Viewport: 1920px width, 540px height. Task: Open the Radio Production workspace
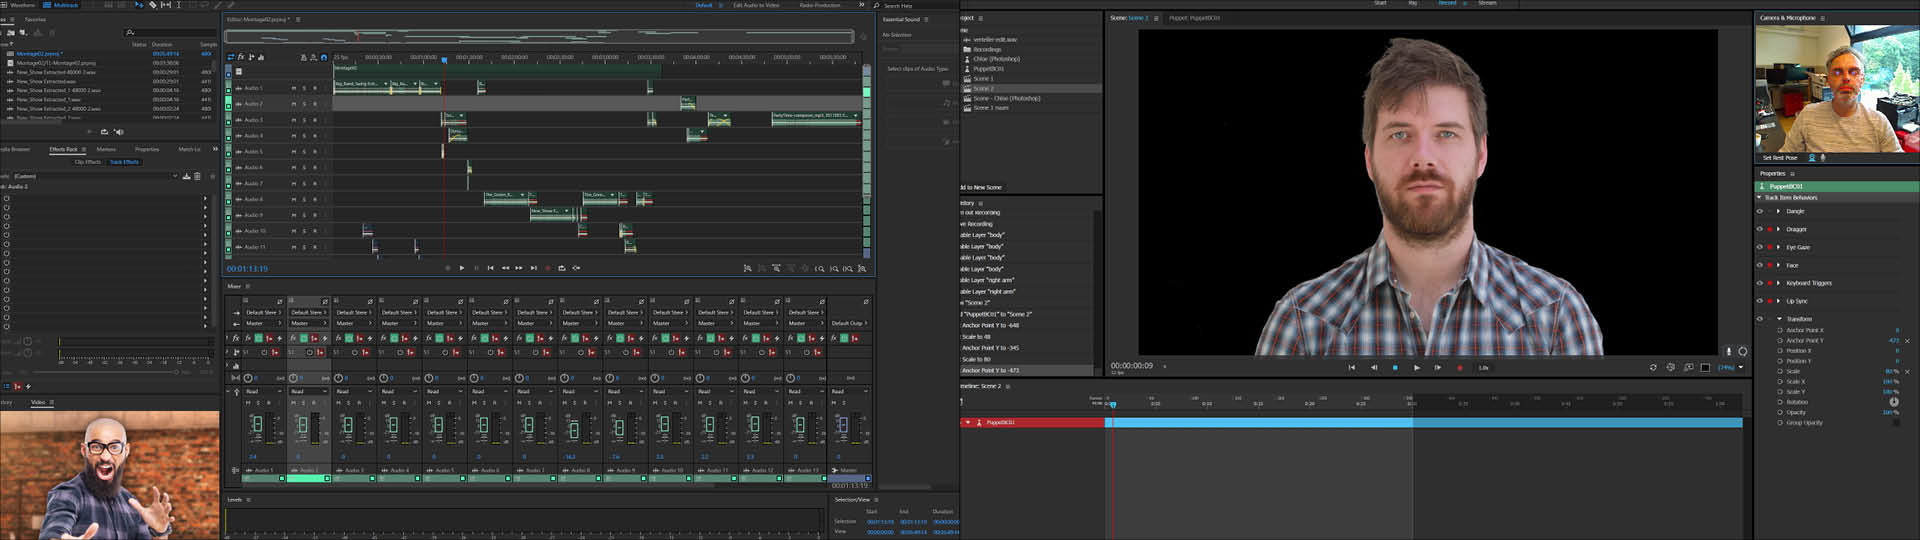pos(820,5)
